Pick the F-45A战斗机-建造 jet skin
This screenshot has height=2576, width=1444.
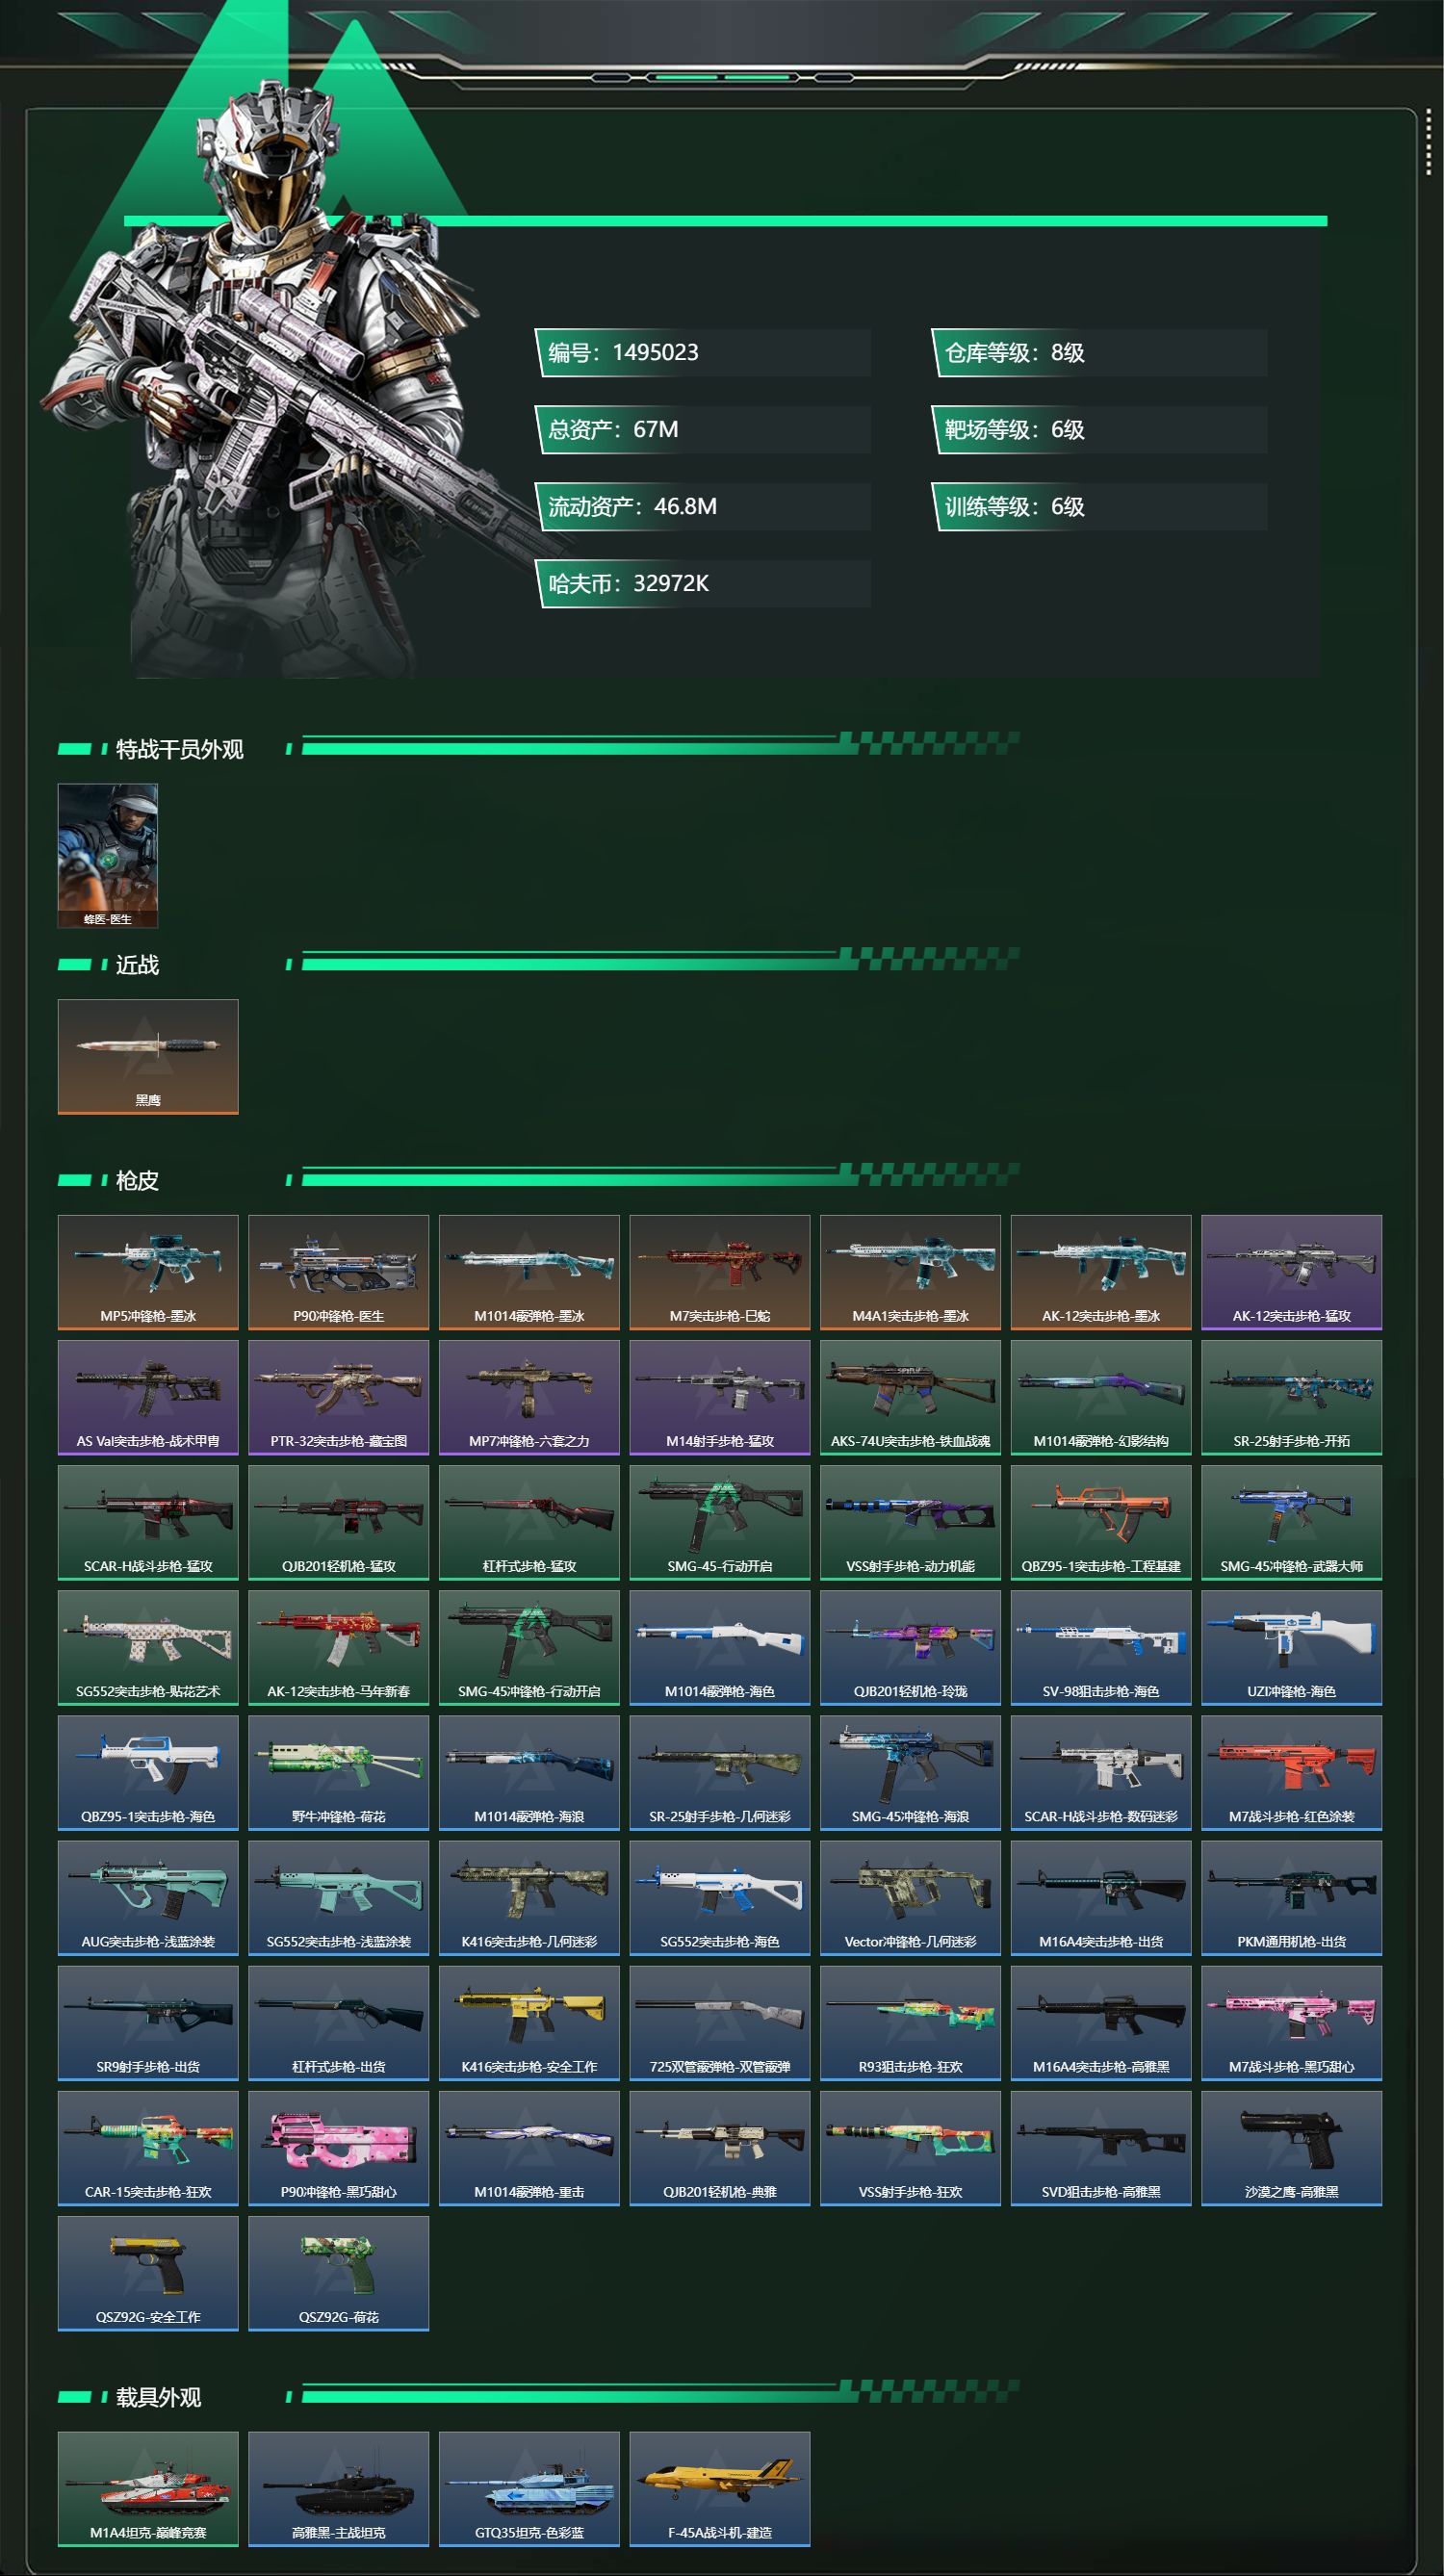[x=720, y=2488]
